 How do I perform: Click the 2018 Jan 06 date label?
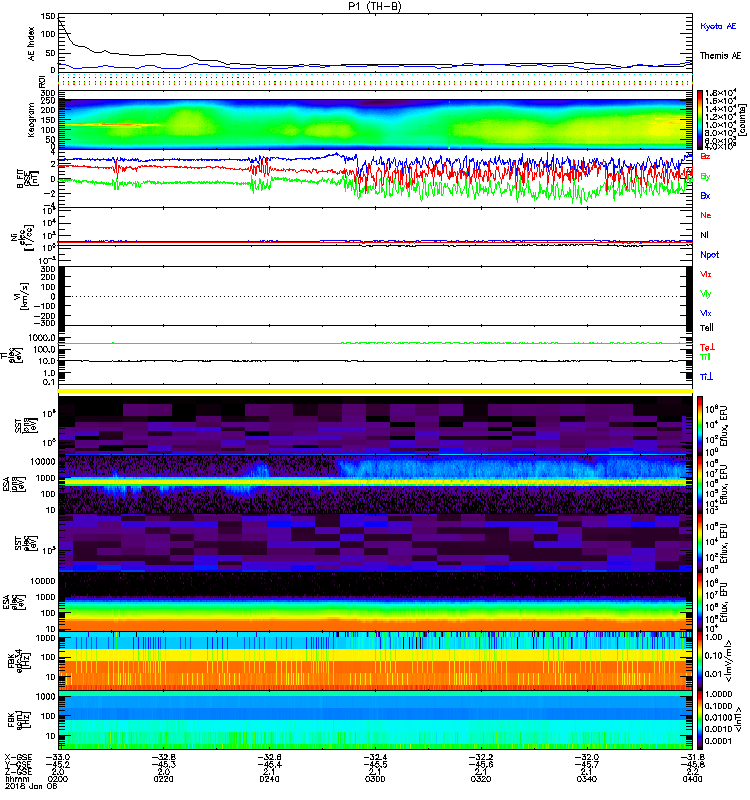click(x=32, y=786)
